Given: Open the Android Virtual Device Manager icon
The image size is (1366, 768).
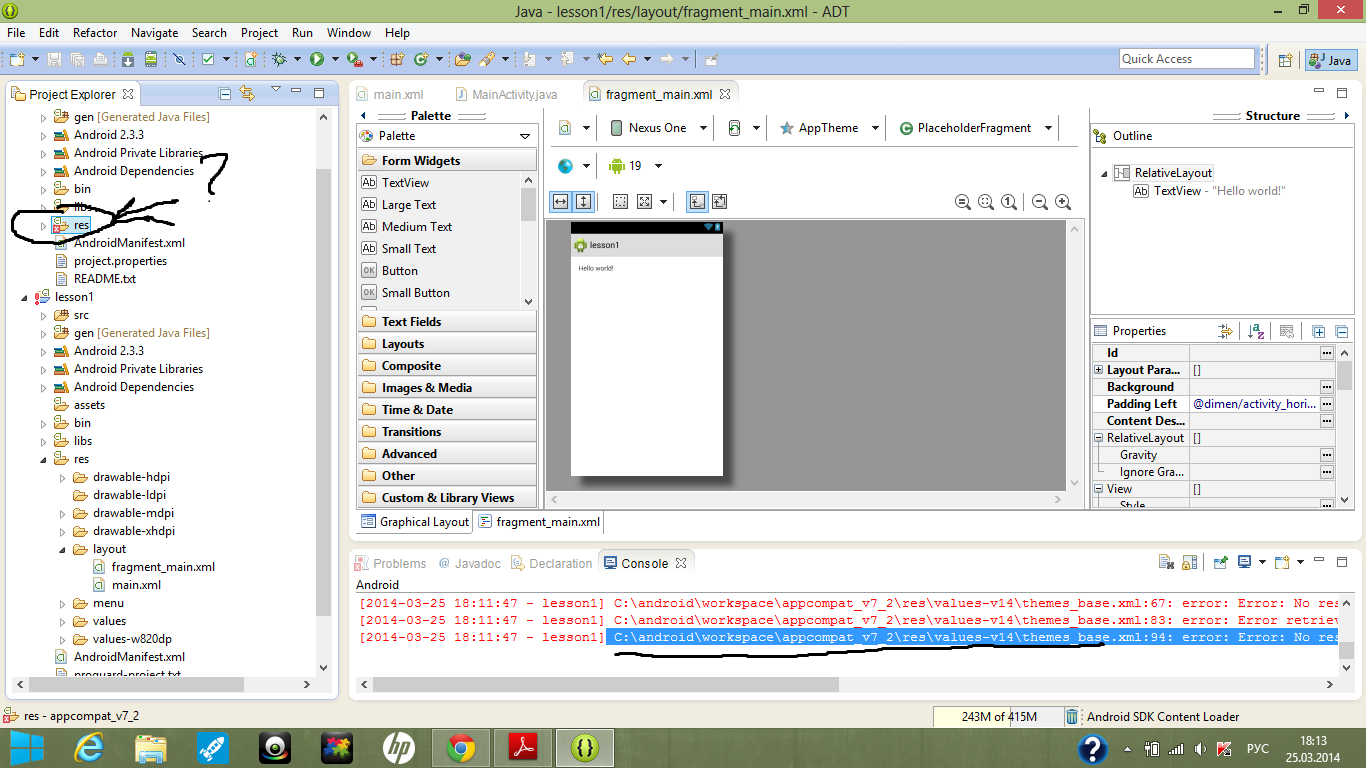Looking at the screenshot, I should point(150,59).
